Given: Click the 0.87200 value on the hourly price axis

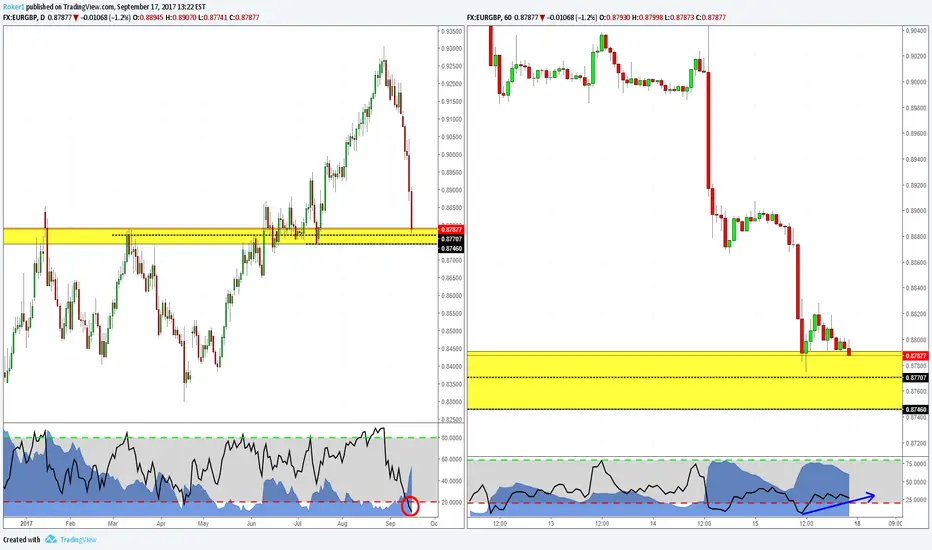Looking at the screenshot, I should click(x=916, y=443).
